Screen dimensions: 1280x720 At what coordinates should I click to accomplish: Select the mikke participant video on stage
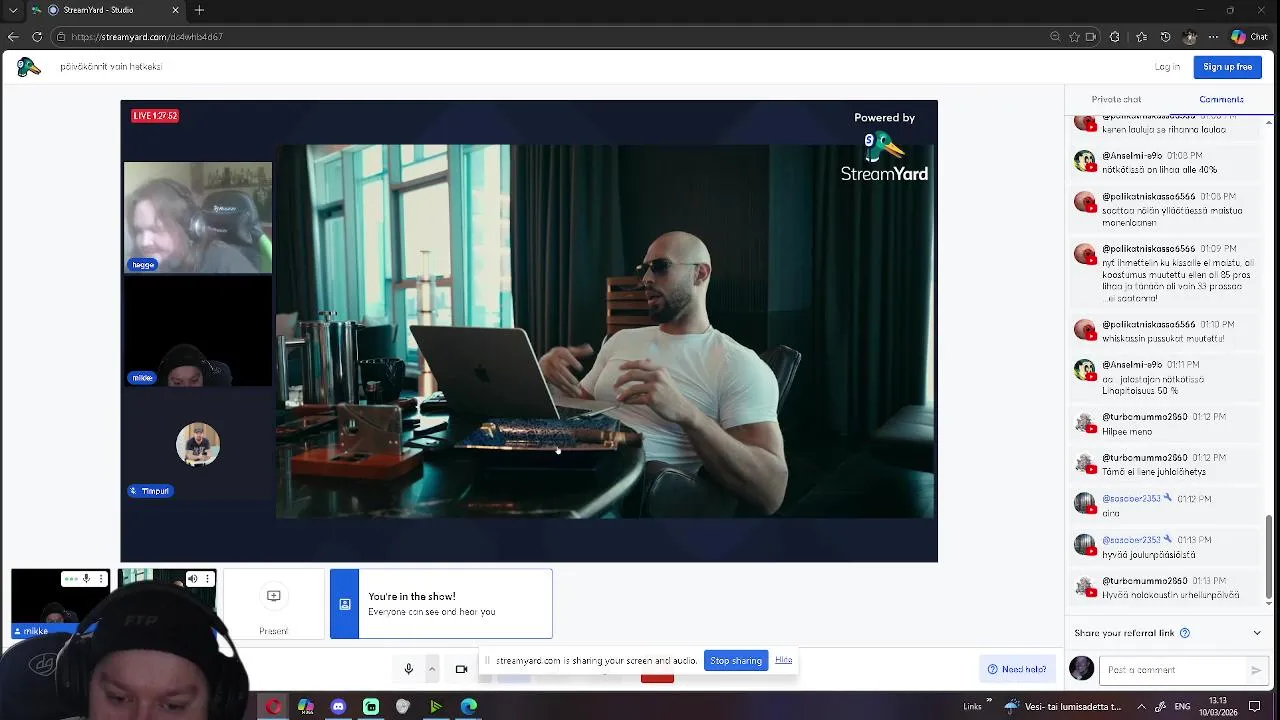point(198,331)
